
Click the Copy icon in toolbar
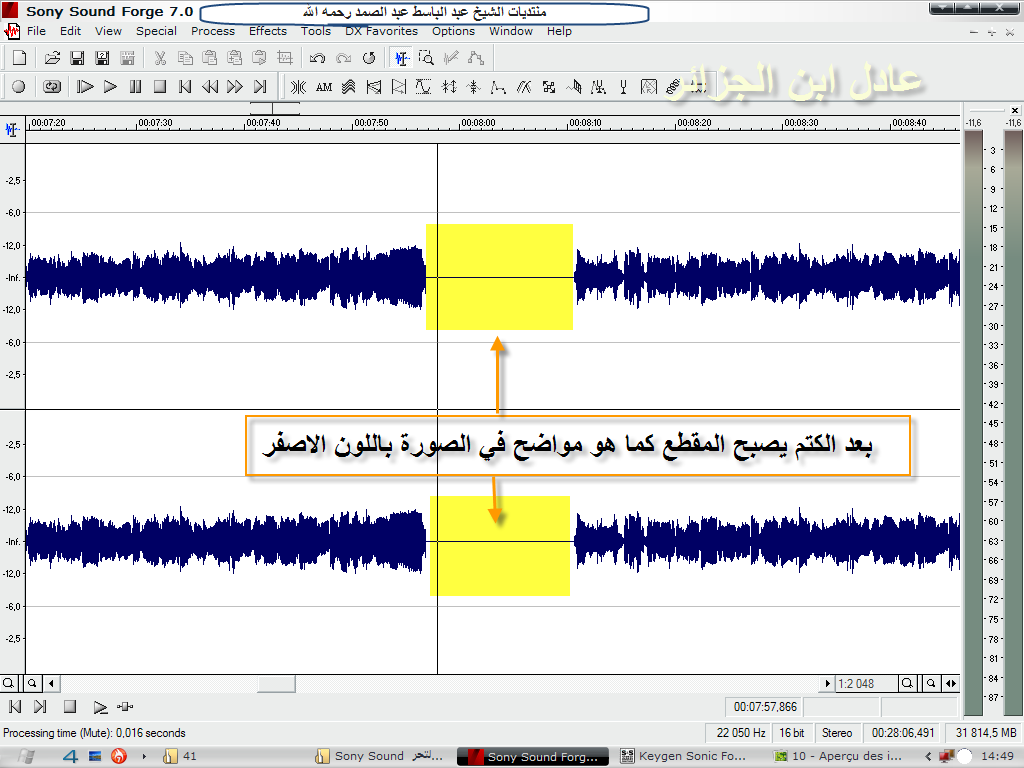185,58
